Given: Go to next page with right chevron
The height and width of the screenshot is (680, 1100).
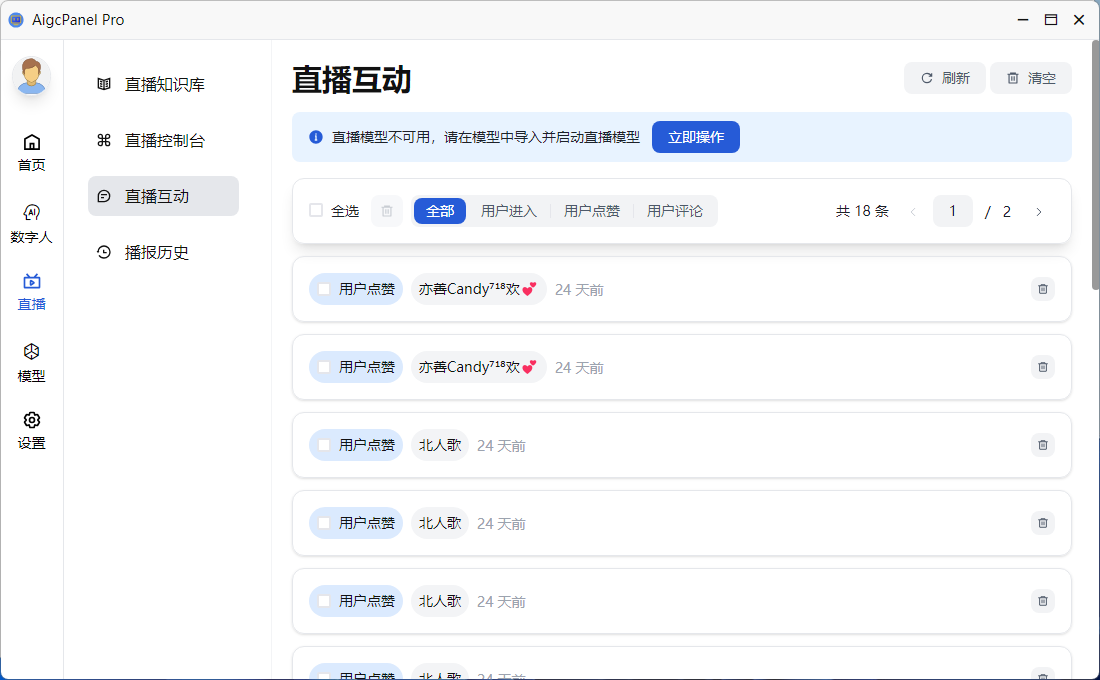Looking at the screenshot, I should tap(1039, 211).
